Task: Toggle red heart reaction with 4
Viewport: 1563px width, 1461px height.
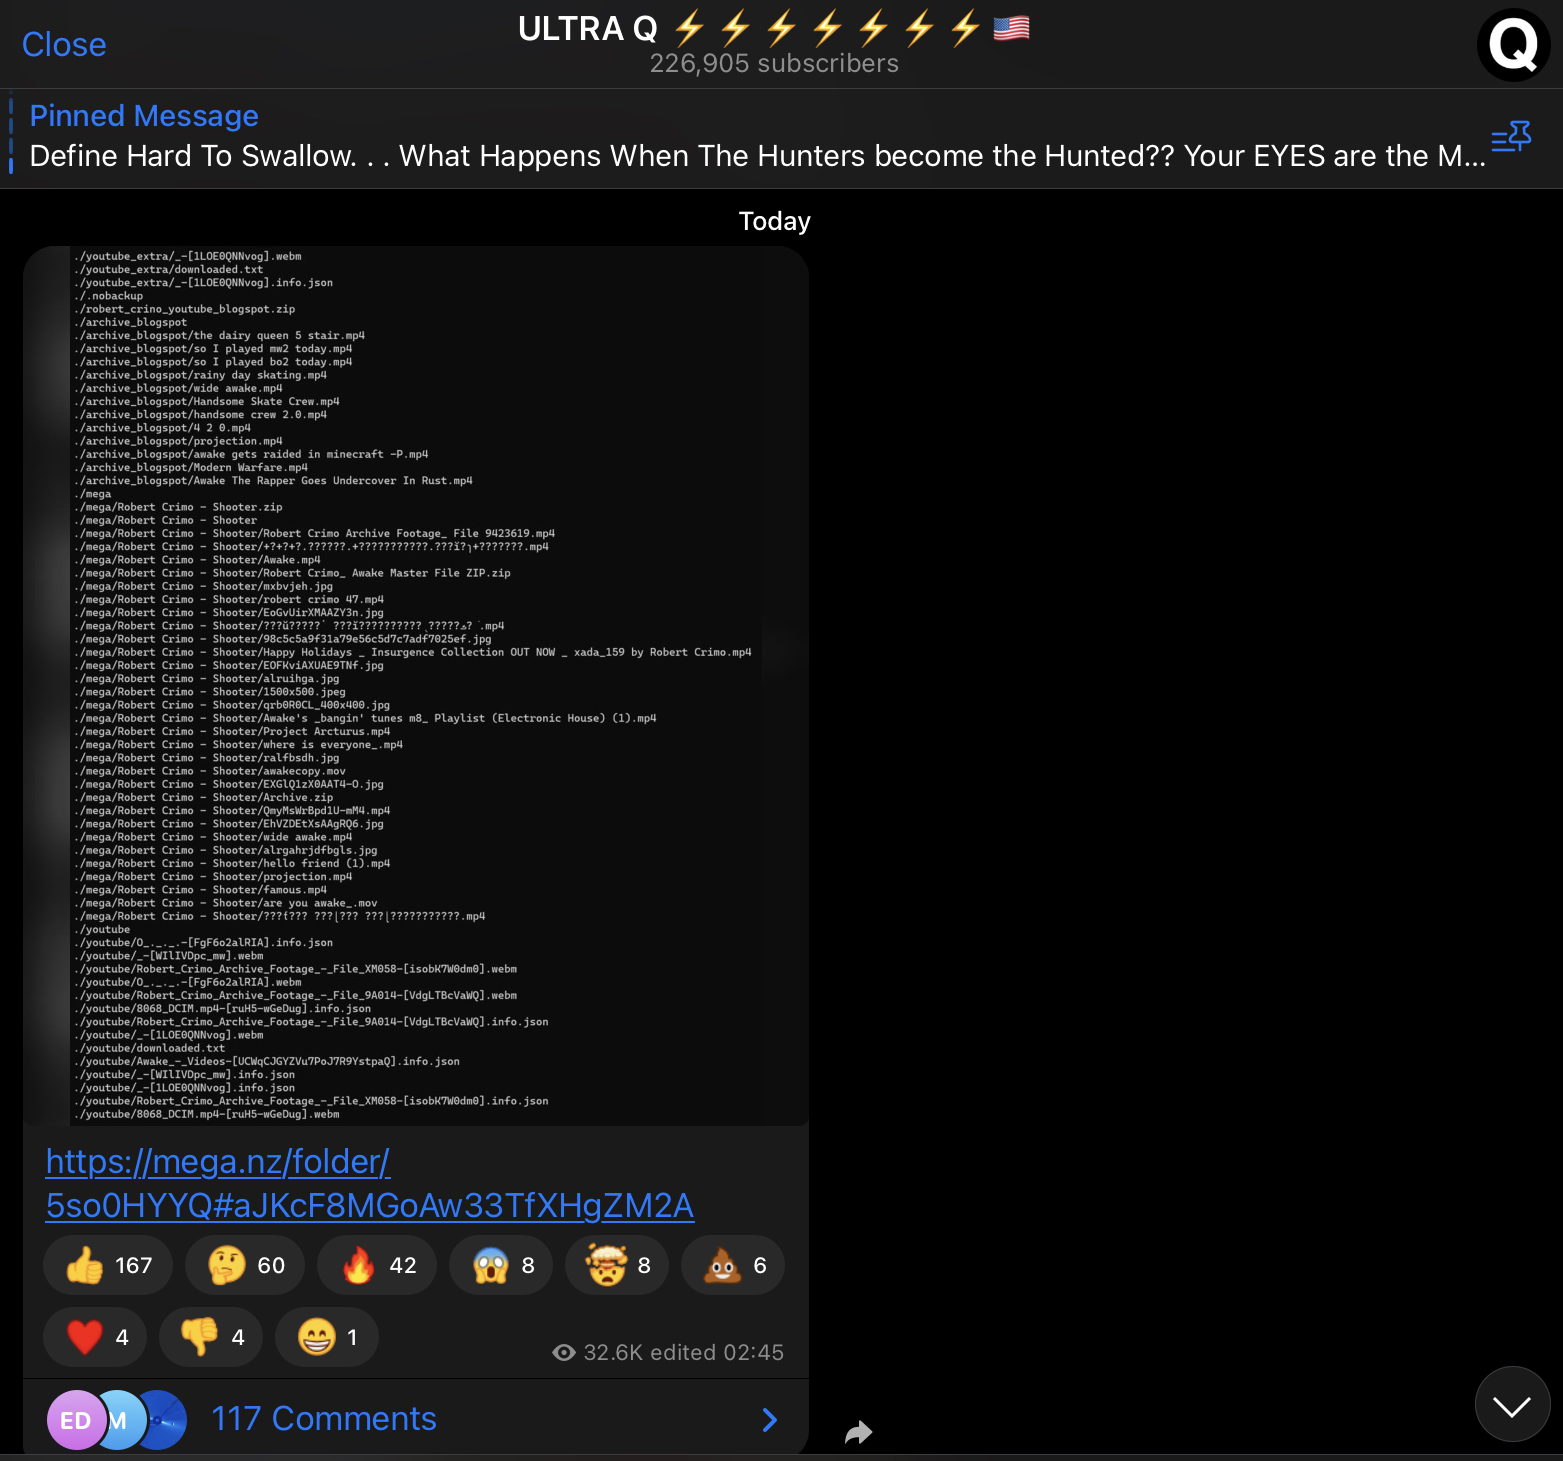Action: (95, 1337)
